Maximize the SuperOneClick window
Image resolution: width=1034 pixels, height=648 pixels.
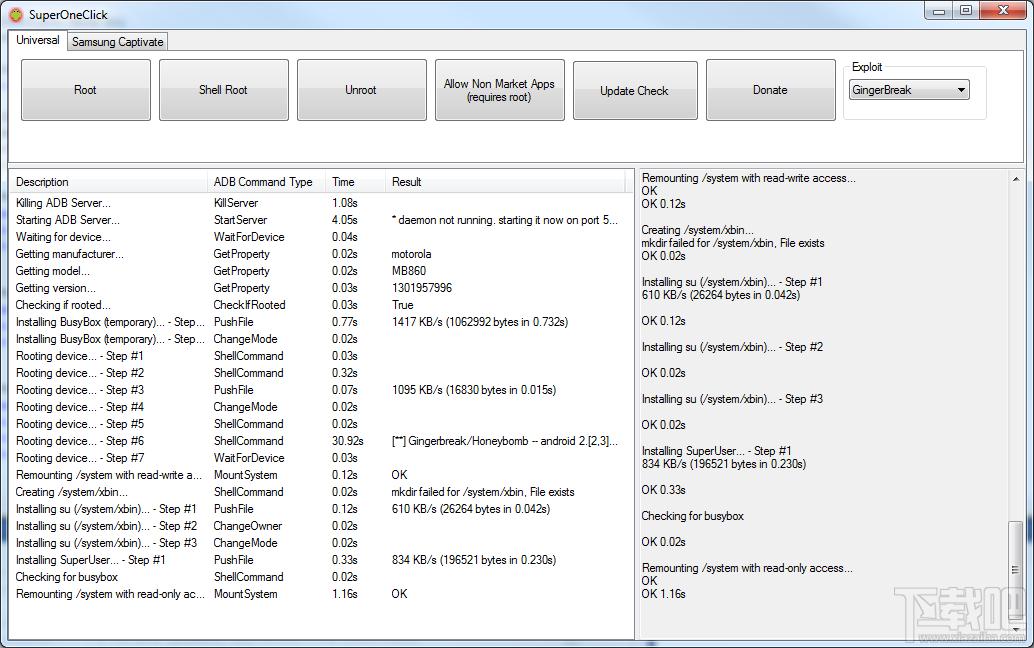pyautogui.click(x=966, y=11)
